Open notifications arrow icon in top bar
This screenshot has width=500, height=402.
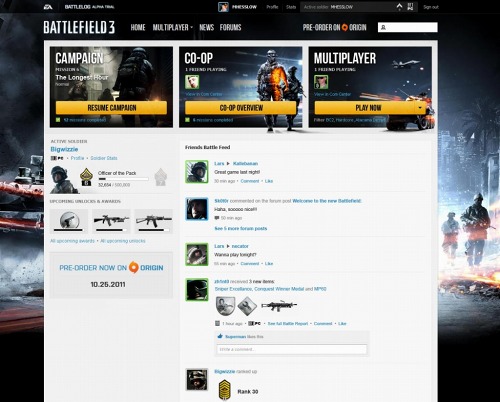[399, 7]
